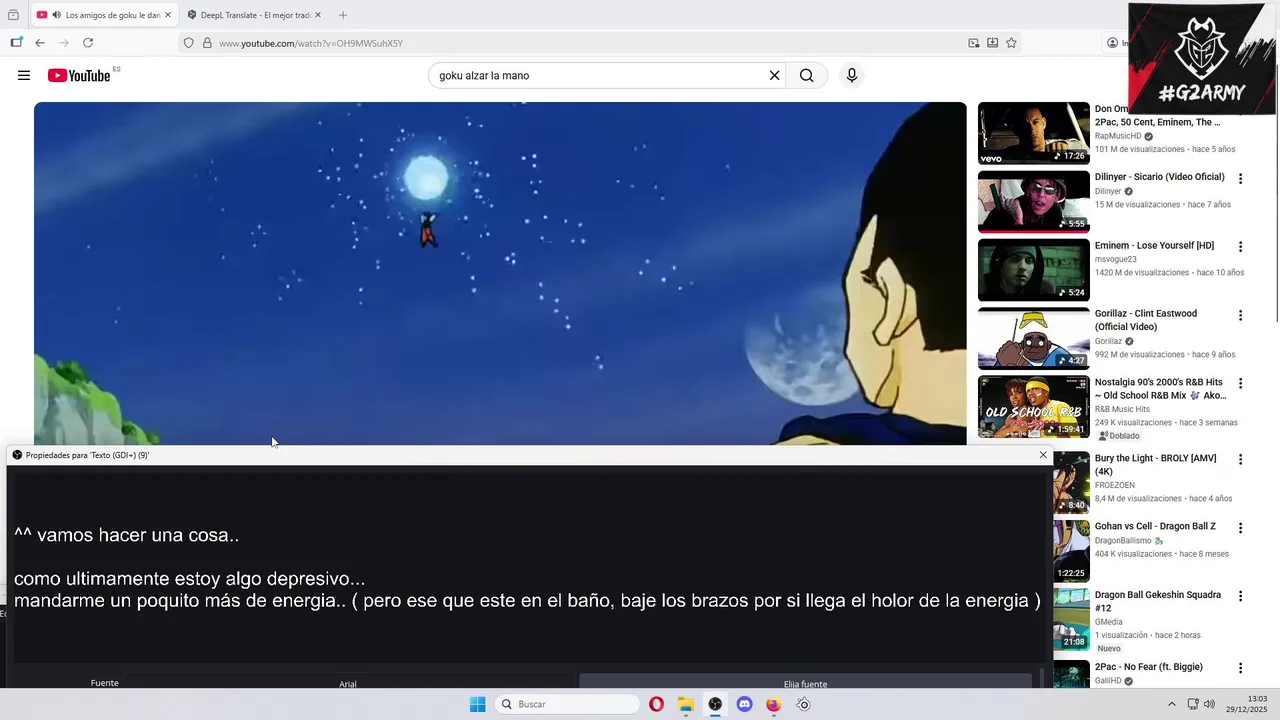Open YouTube hamburger guide menu

pos(24,76)
